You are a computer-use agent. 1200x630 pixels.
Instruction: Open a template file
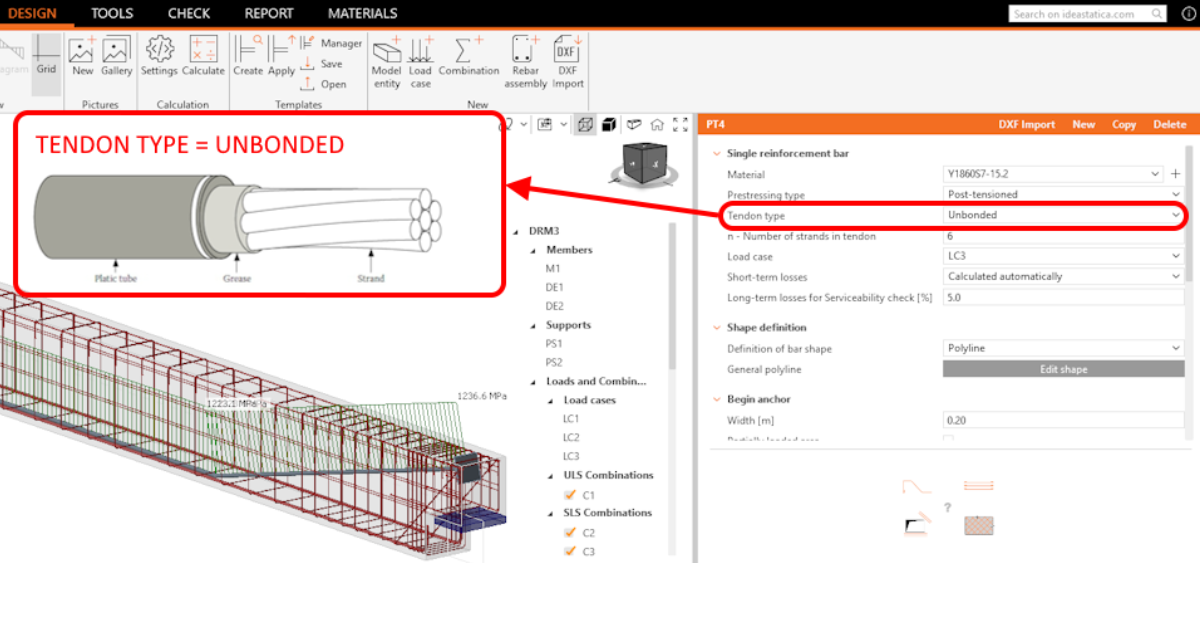coord(324,84)
